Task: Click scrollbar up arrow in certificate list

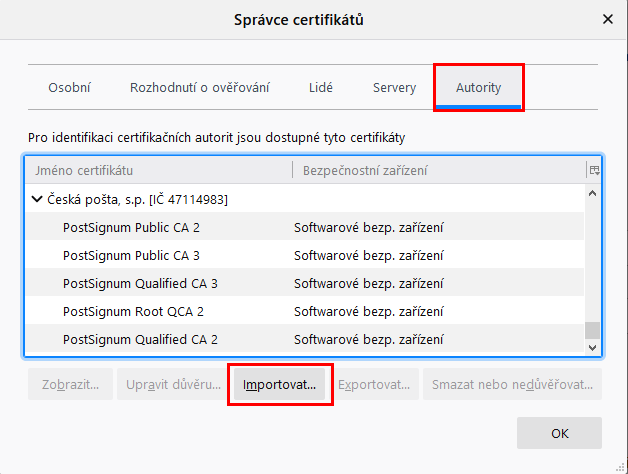Action: tap(593, 193)
